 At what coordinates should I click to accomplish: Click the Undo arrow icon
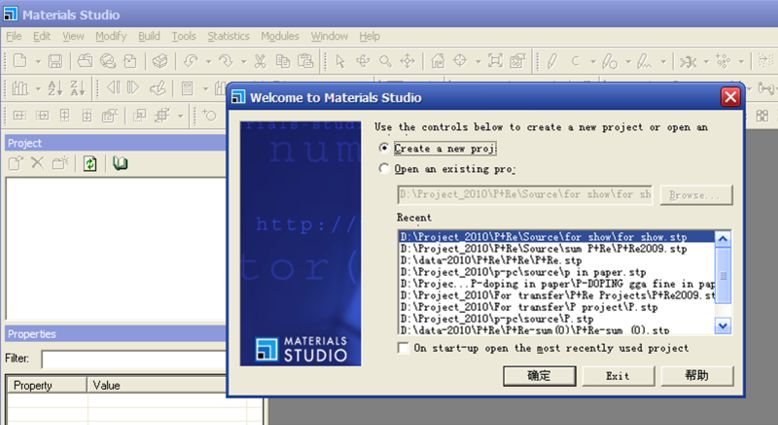click(x=191, y=61)
